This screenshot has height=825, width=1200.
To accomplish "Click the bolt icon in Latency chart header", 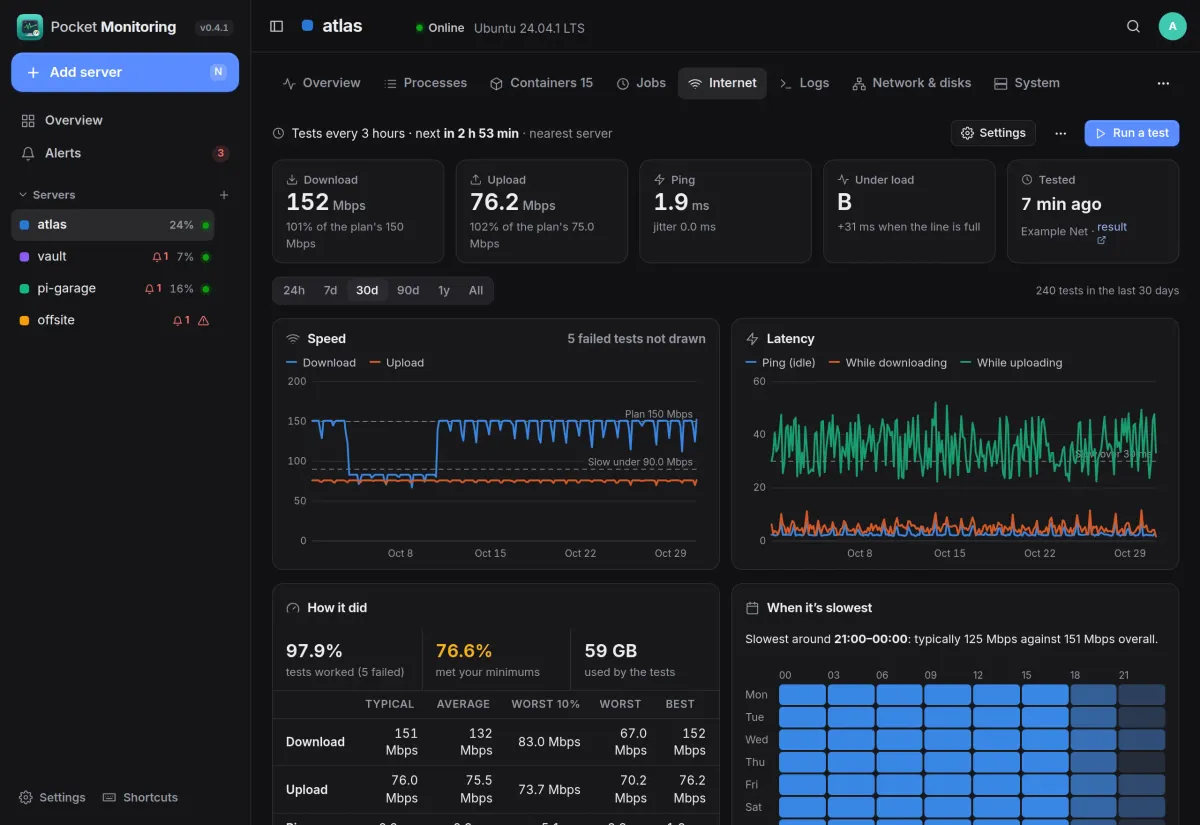I will point(753,339).
